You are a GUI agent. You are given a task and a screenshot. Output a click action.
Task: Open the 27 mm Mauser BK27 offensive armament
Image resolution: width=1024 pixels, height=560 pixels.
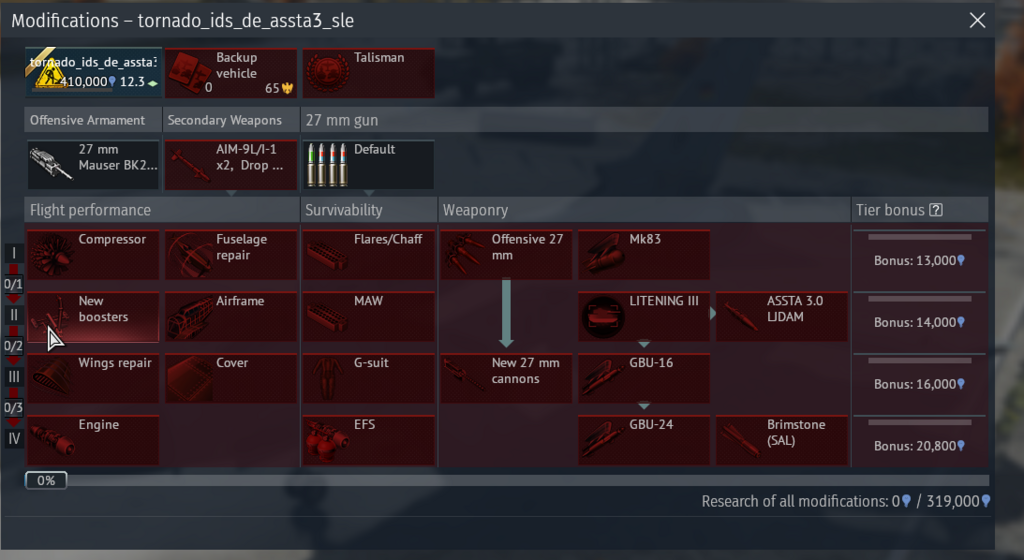point(93,165)
